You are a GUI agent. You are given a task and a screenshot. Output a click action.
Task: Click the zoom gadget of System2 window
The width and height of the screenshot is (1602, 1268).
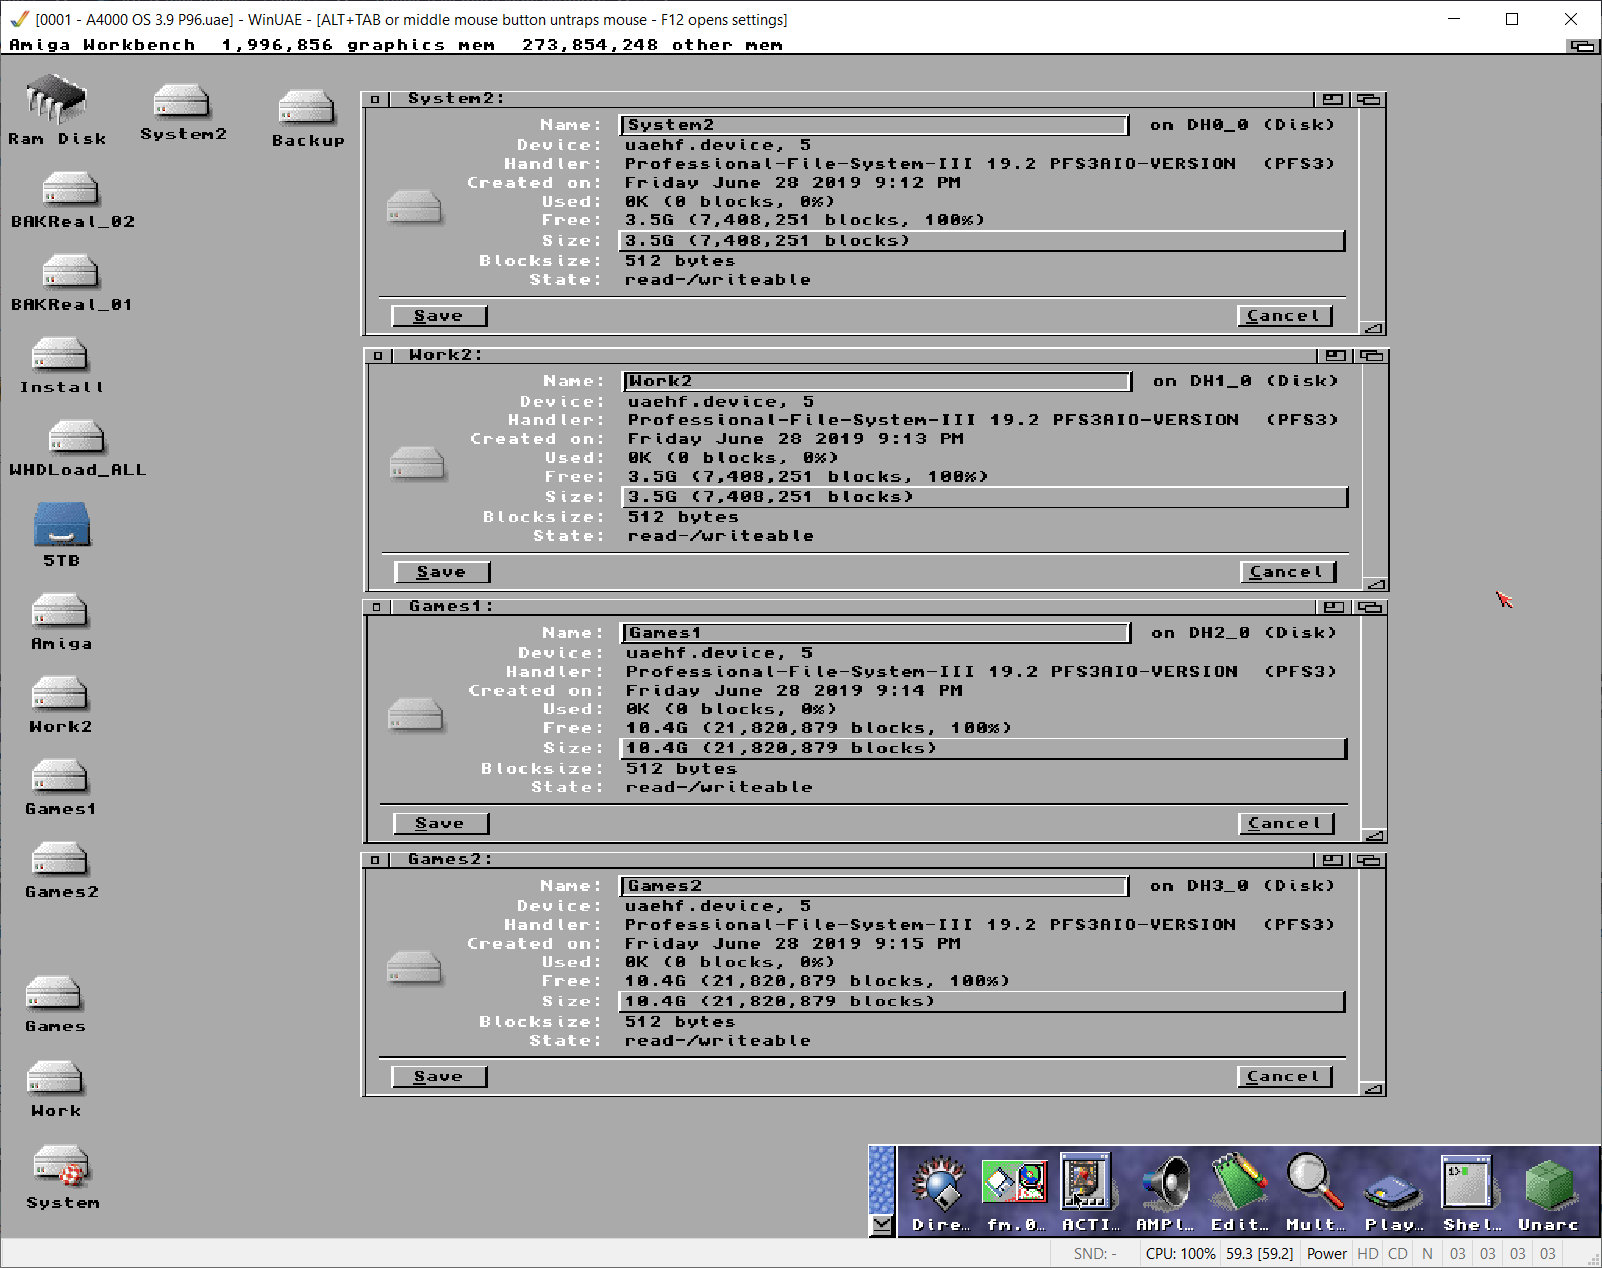1332,99
